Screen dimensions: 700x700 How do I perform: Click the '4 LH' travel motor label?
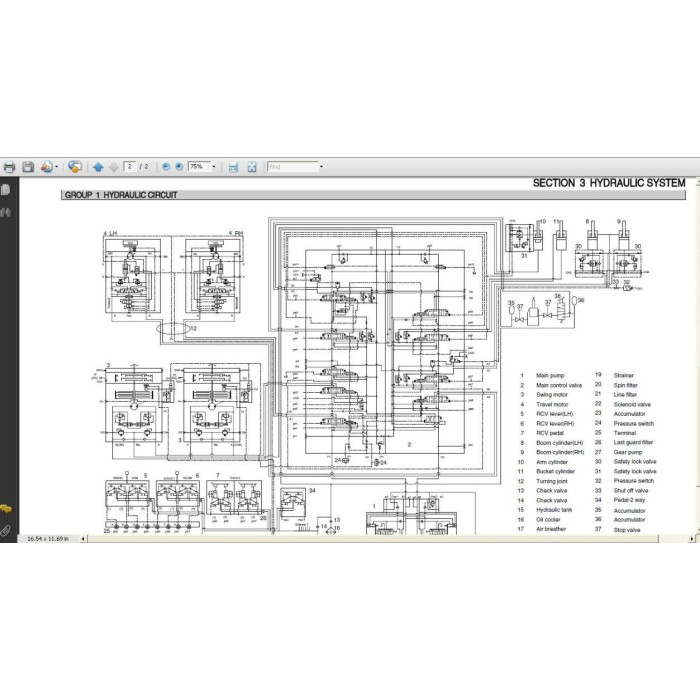pos(110,233)
